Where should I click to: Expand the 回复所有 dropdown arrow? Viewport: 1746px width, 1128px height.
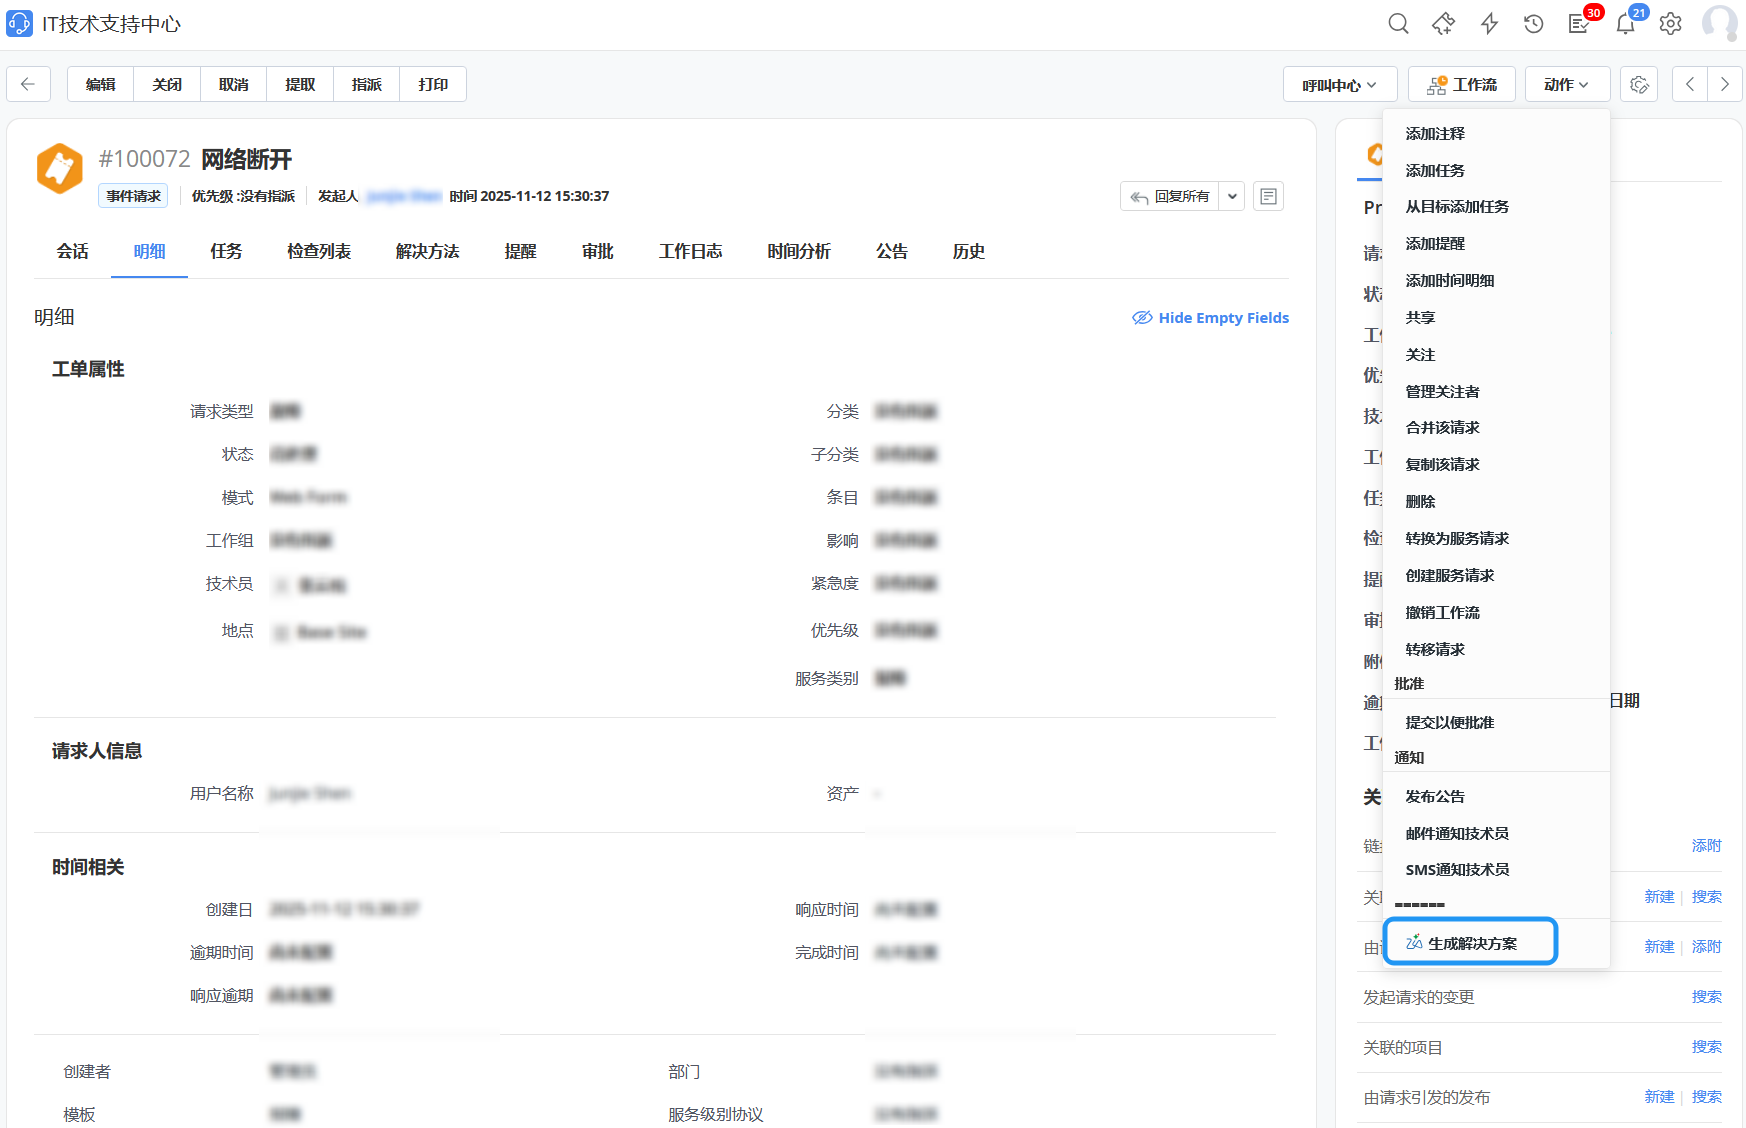pos(1232,196)
